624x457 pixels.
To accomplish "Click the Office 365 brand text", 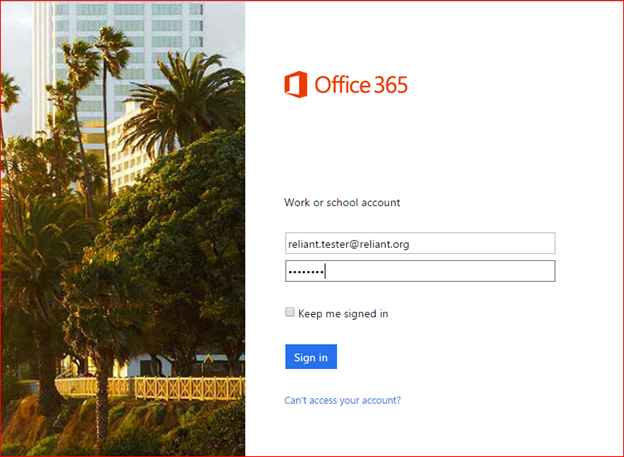I will (361, 85).
